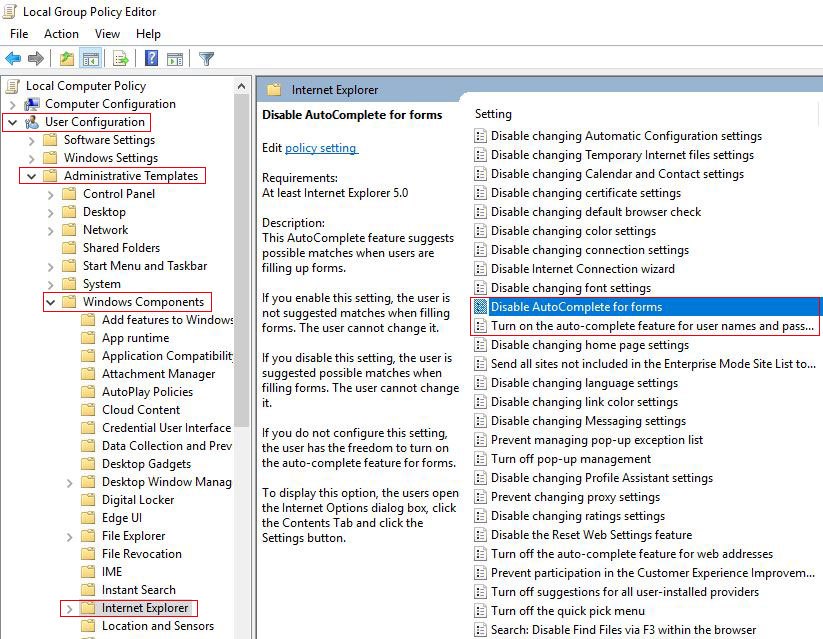
Task: Open the View menu
Action: pos(107,34)
